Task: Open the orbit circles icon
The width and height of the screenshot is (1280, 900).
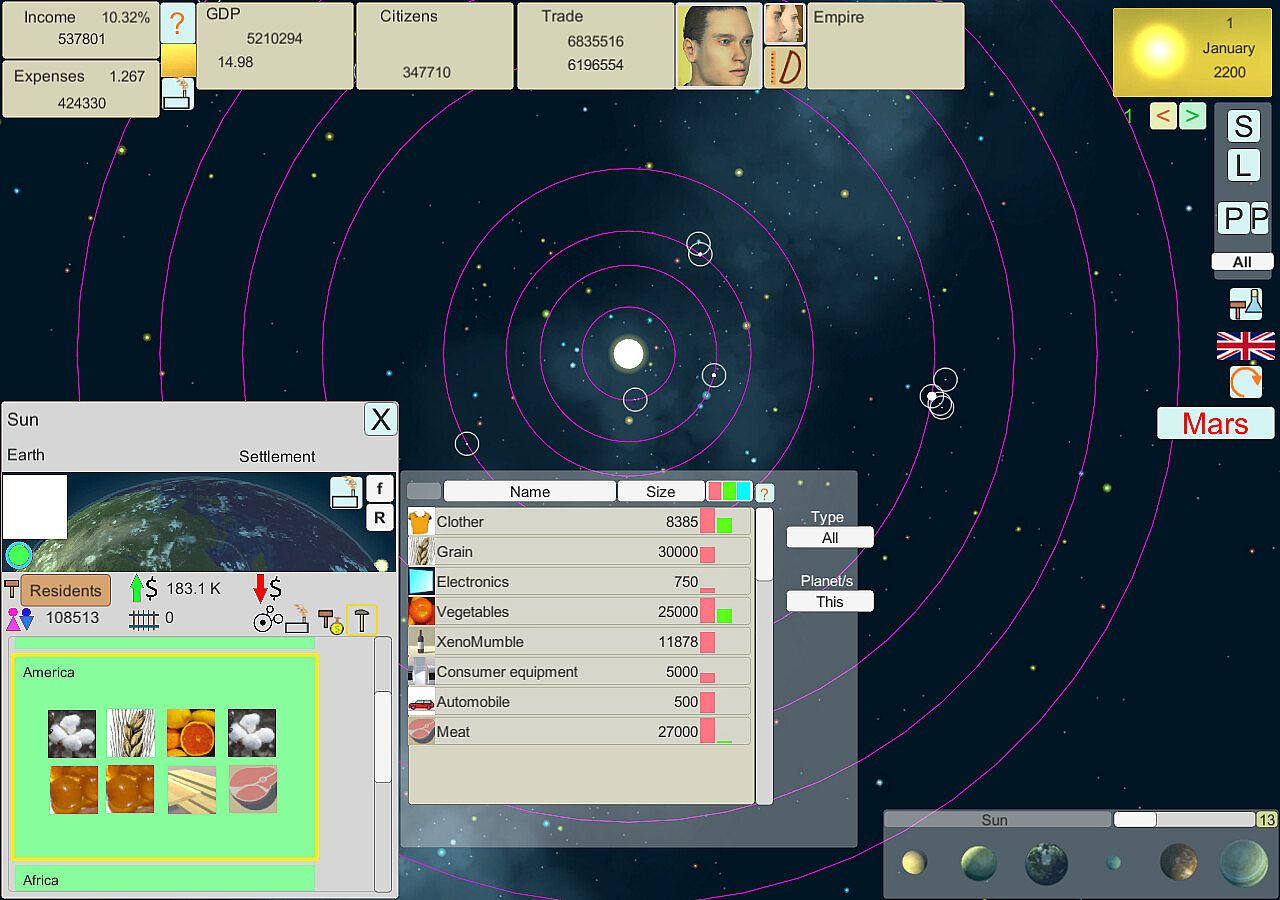Action: click(x=268, y=621)
